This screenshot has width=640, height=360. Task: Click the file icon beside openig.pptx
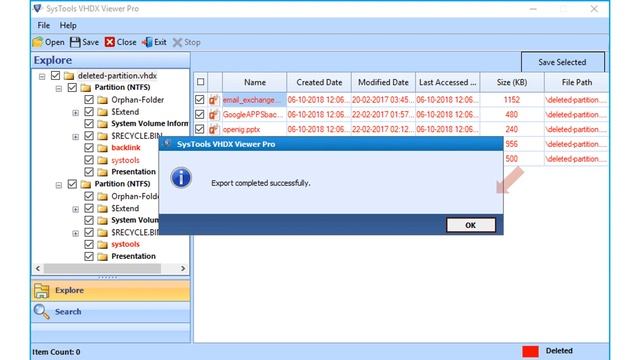pyautogui.click(x=213, y=129)
